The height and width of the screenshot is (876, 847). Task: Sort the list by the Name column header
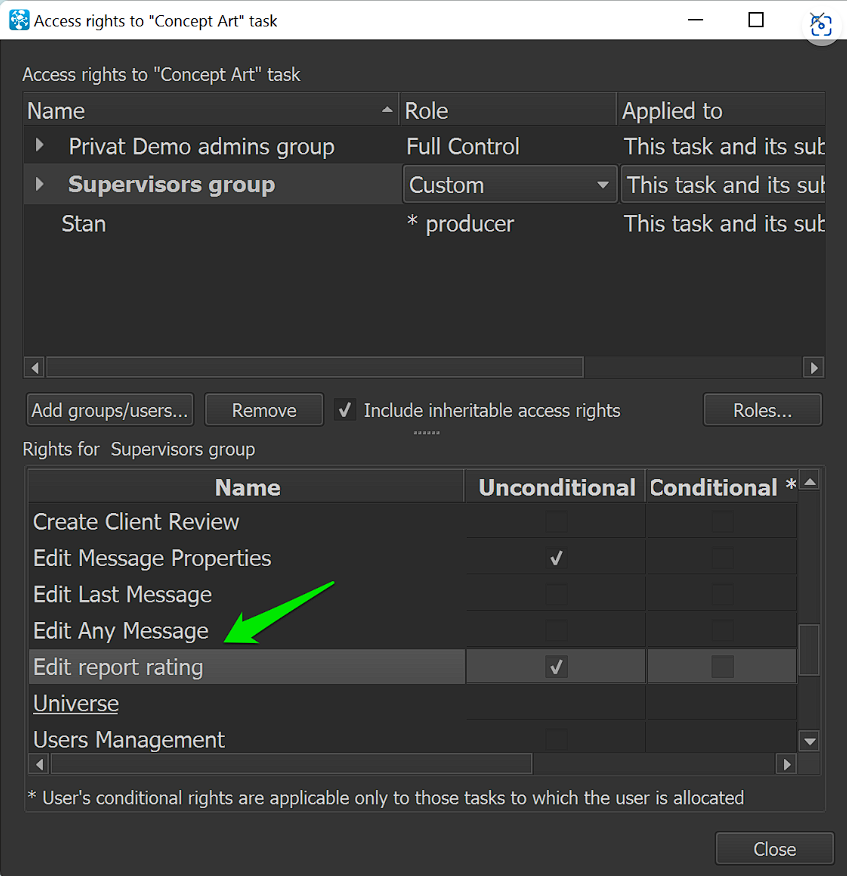point(211,111)
